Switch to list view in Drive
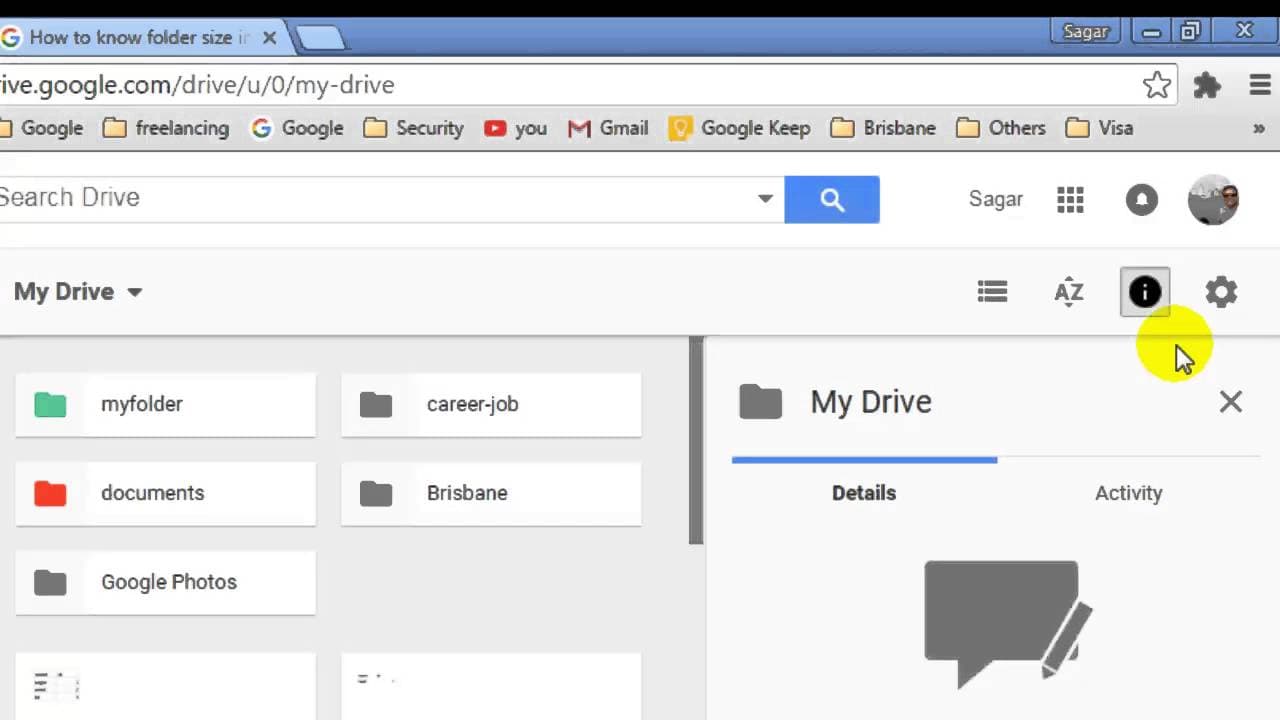Image resolution: width=1280 pixels, height=720 pixels. (x=992, y=292)
